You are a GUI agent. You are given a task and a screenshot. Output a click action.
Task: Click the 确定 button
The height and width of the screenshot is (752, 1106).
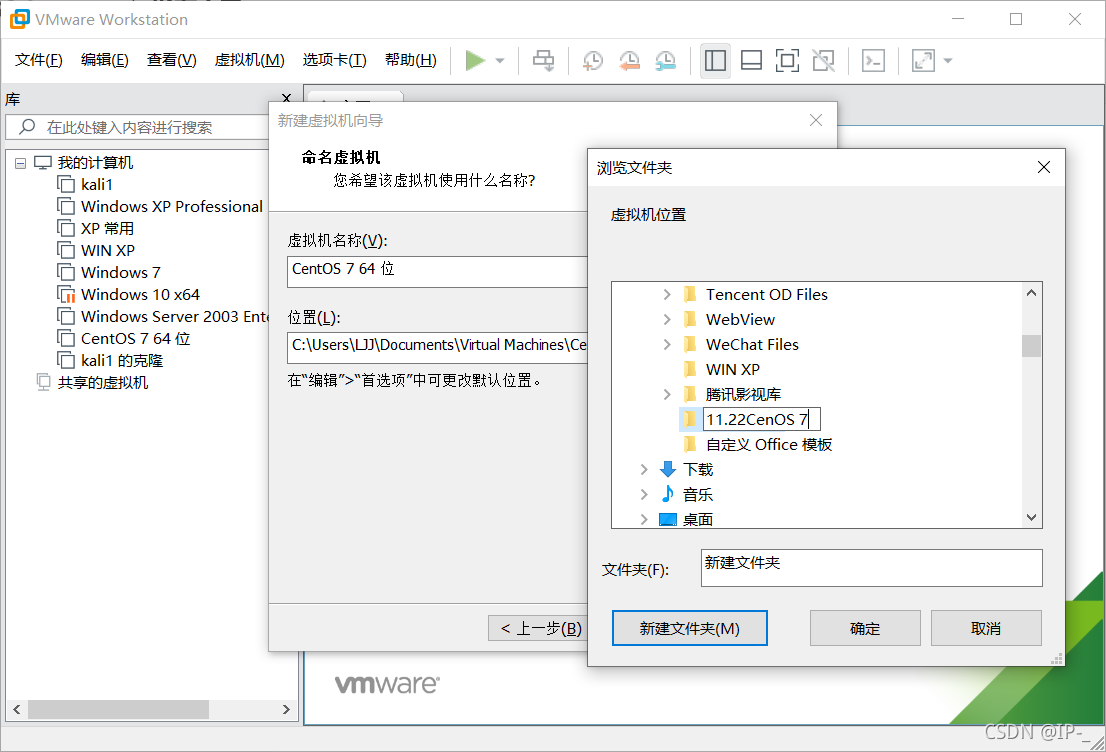[865, 628]
